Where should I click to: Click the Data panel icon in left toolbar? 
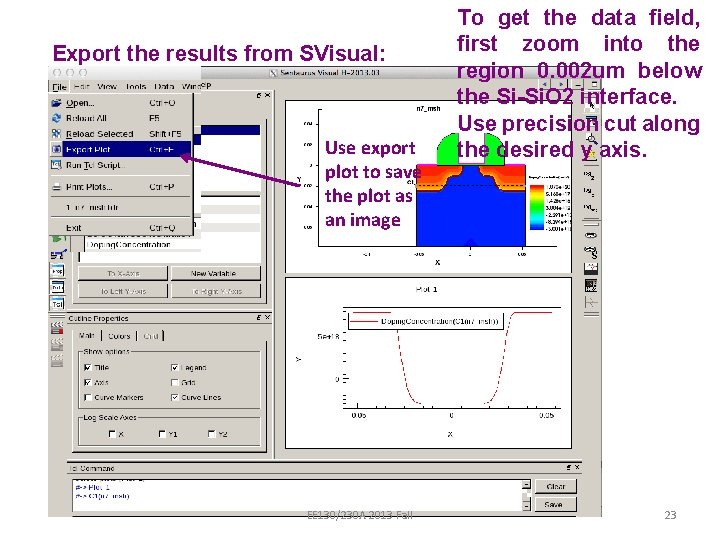coord(57,287)
